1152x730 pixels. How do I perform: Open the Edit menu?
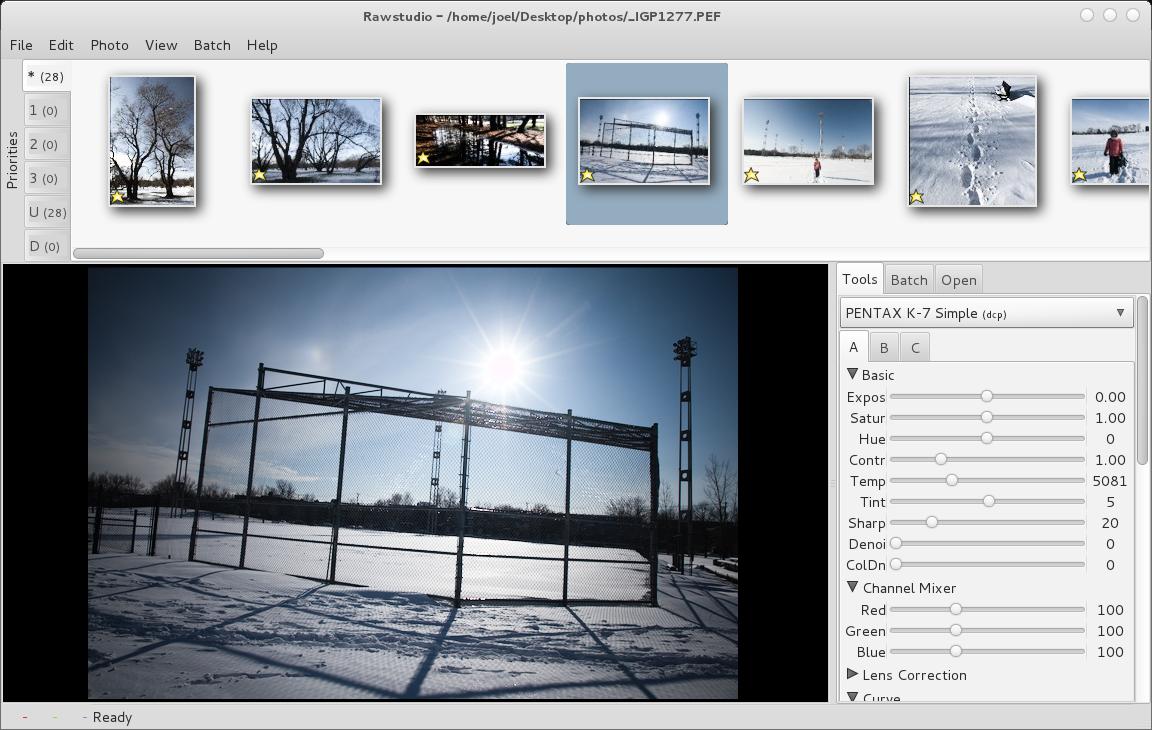coord(61,46)
